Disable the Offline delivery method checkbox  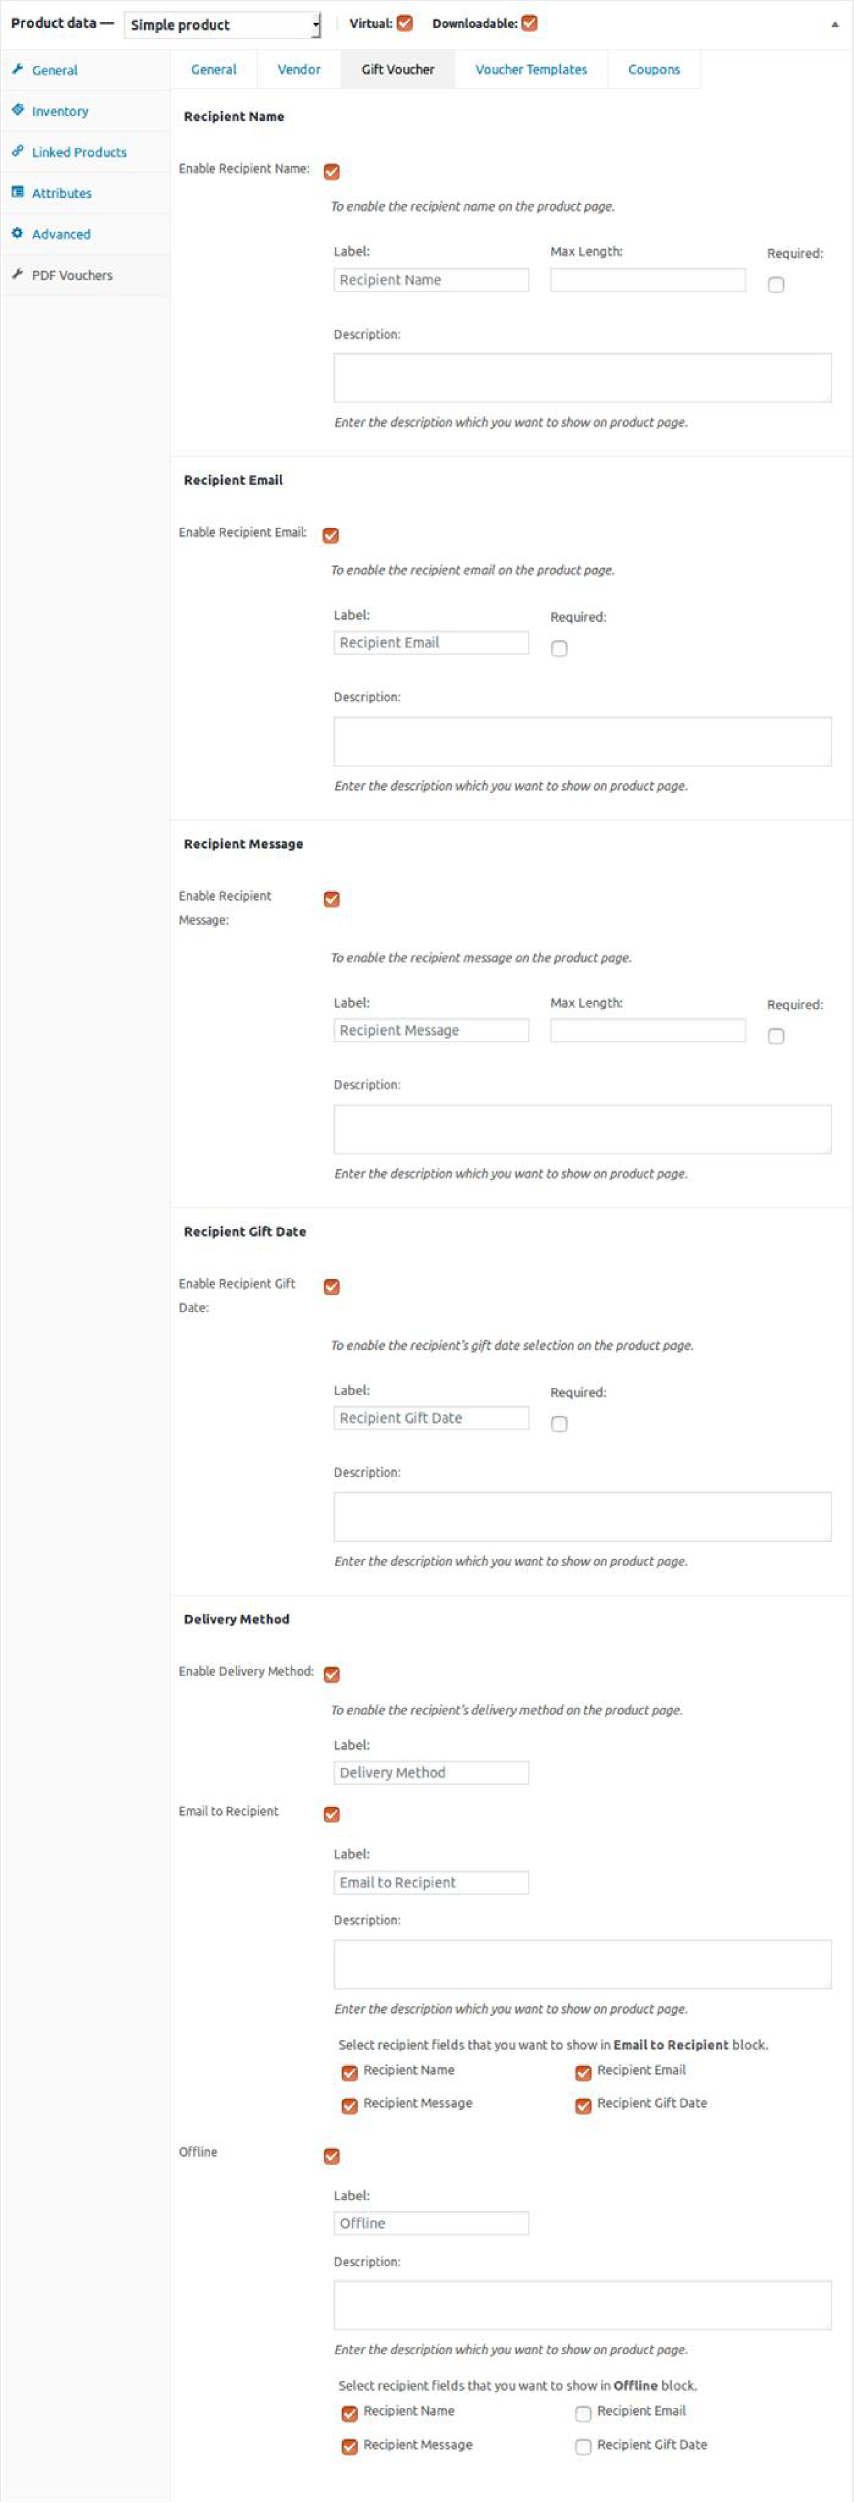pyautogui.click(x=332, y=2156)
